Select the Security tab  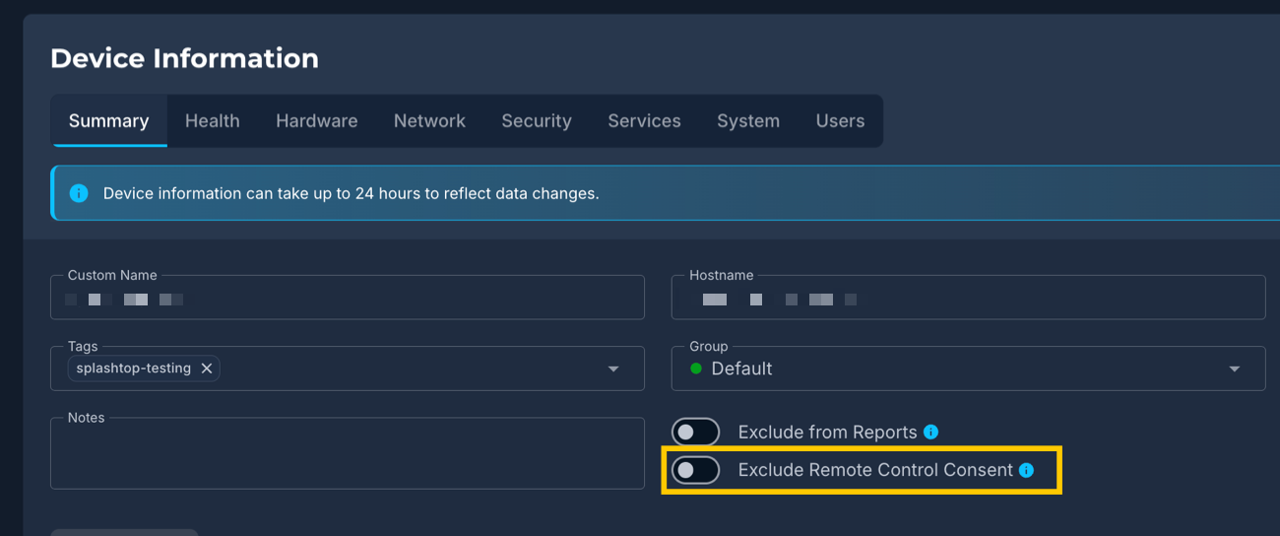pyautogui.click(x=536, y=121)
